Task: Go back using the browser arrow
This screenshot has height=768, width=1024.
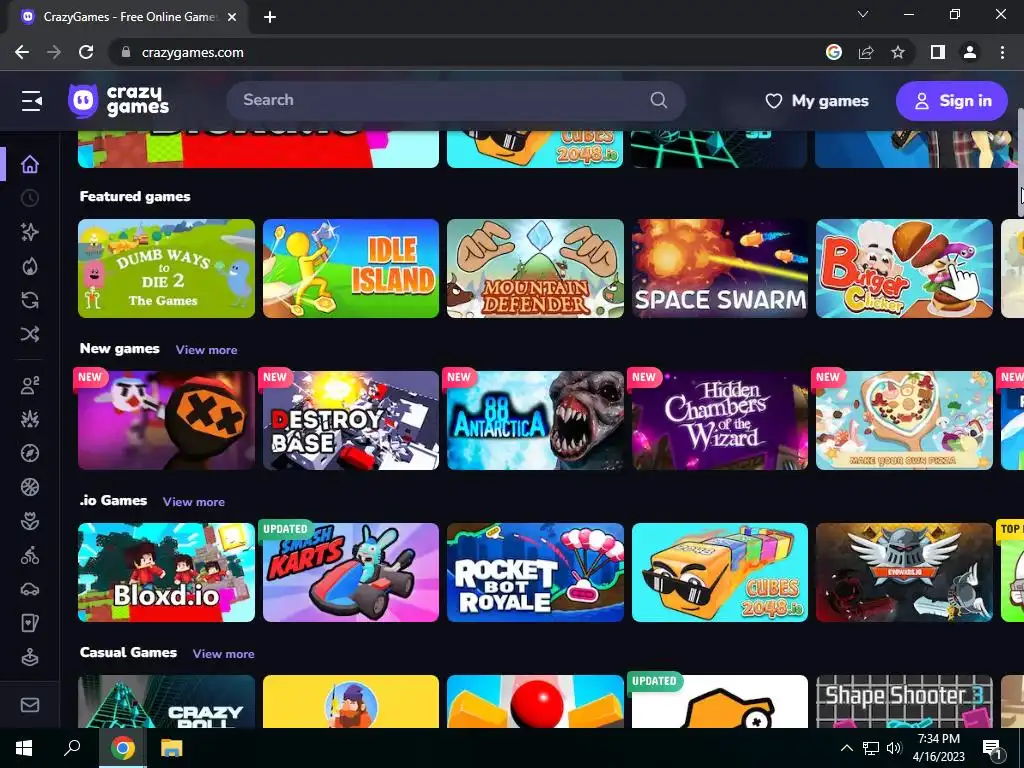Action: [22, 52]
